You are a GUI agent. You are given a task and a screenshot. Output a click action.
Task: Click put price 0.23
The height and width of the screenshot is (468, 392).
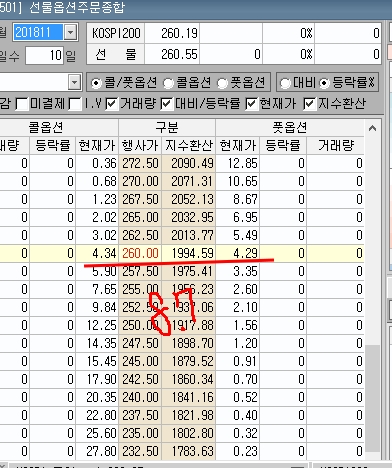pyautogui.click(x=238, y=451)
